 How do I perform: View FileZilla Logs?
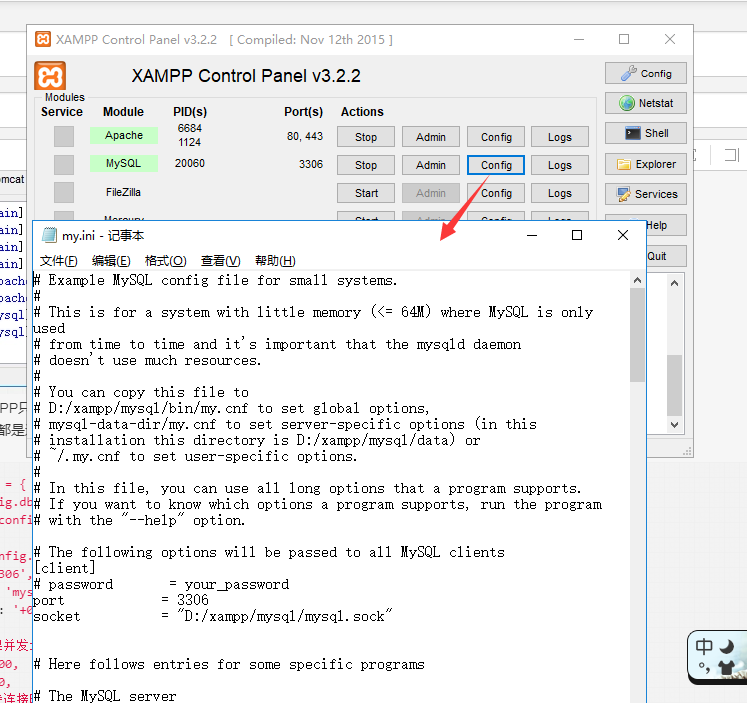[560, 193]
